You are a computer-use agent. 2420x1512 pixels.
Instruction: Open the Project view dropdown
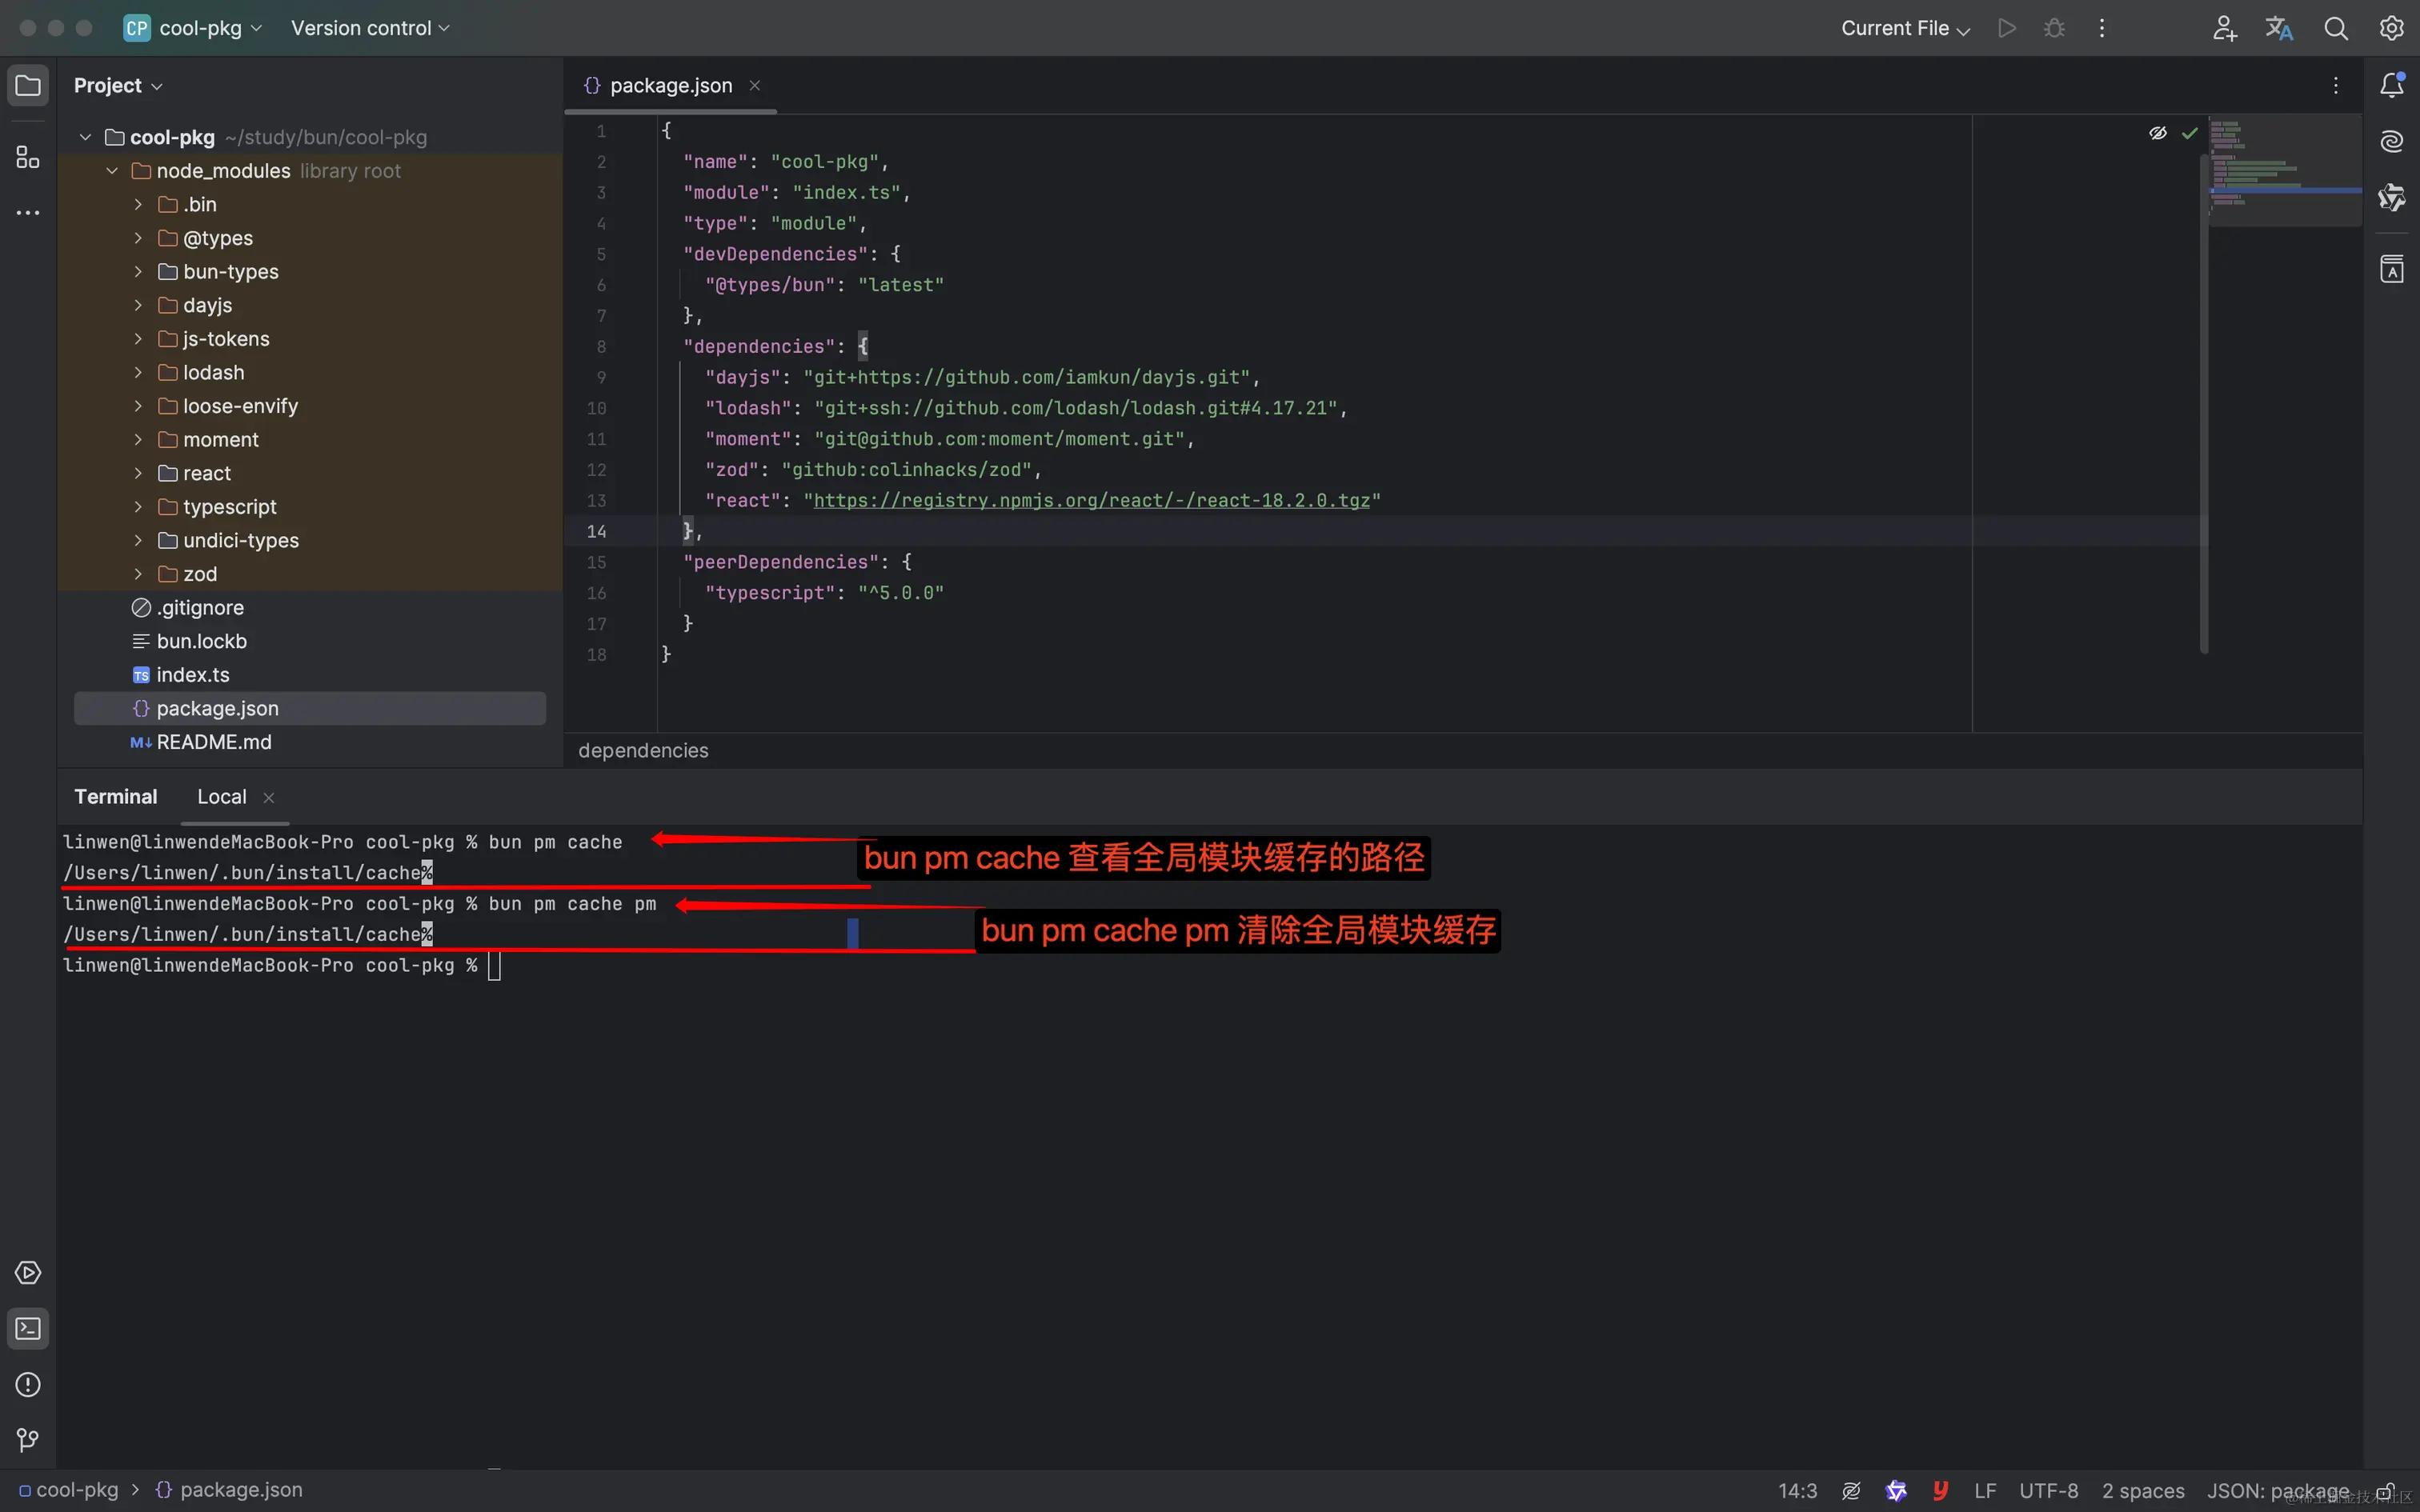[118, 85]
